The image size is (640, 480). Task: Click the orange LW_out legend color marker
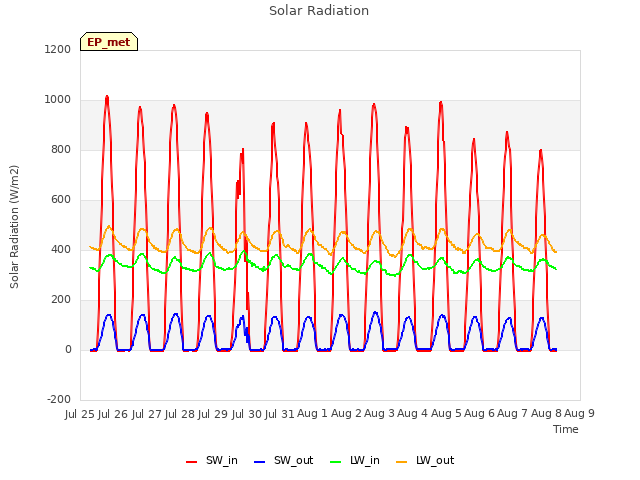click(x=402, y=462)
